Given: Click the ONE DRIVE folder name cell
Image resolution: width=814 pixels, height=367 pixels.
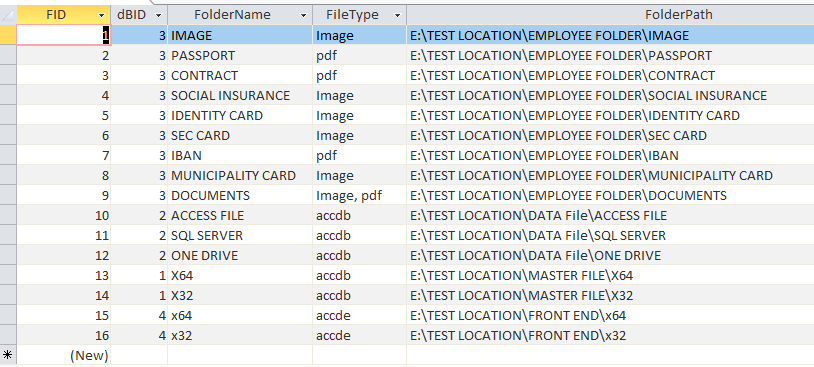Looking at the screenshot, I should pos(240,255).
